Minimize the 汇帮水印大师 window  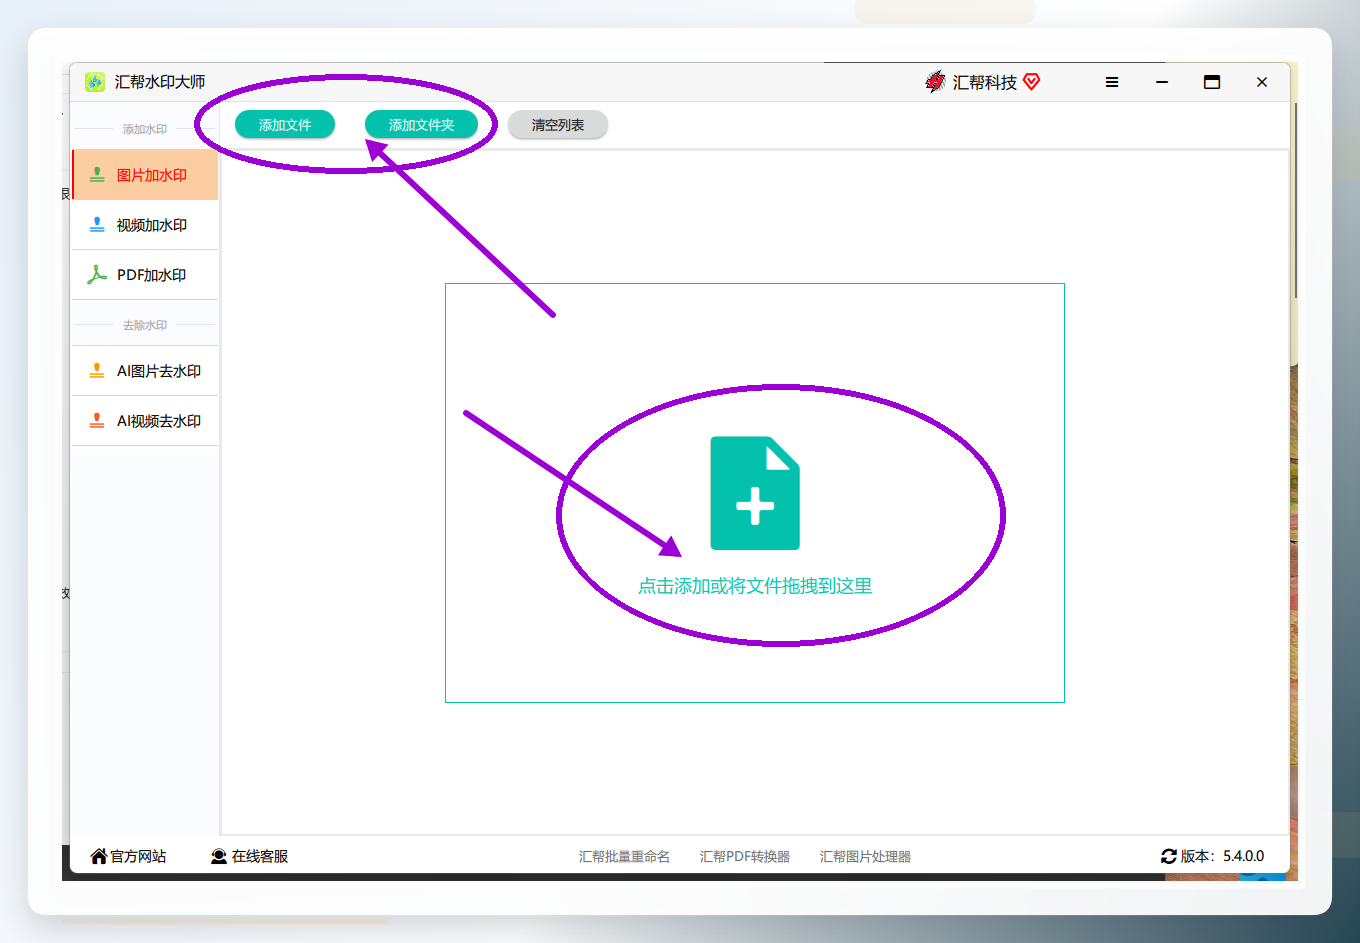click(x=1162, y=82)
